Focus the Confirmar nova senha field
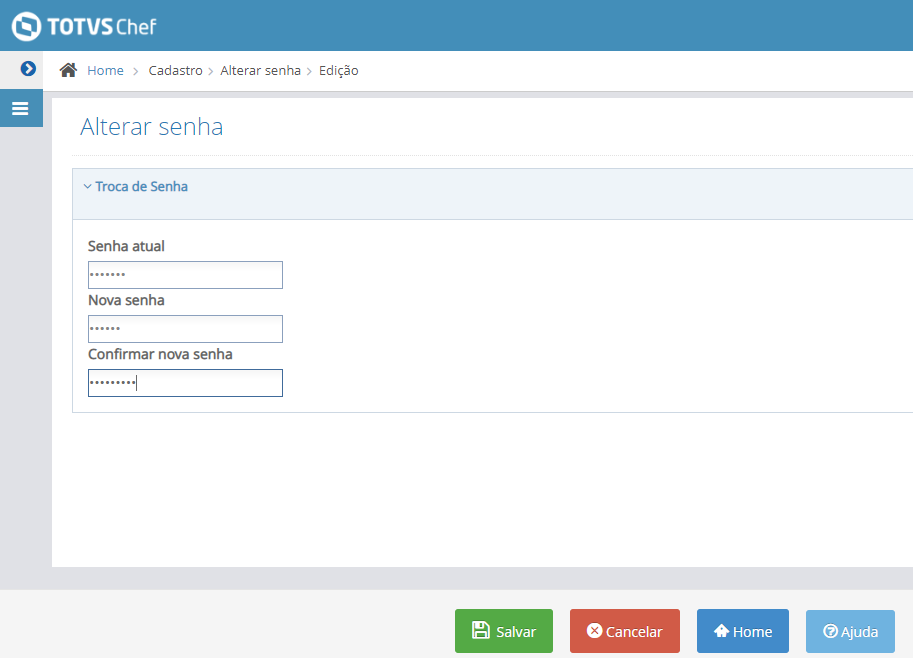This screenshot has width=913, height=658. (x=185, y=382)
